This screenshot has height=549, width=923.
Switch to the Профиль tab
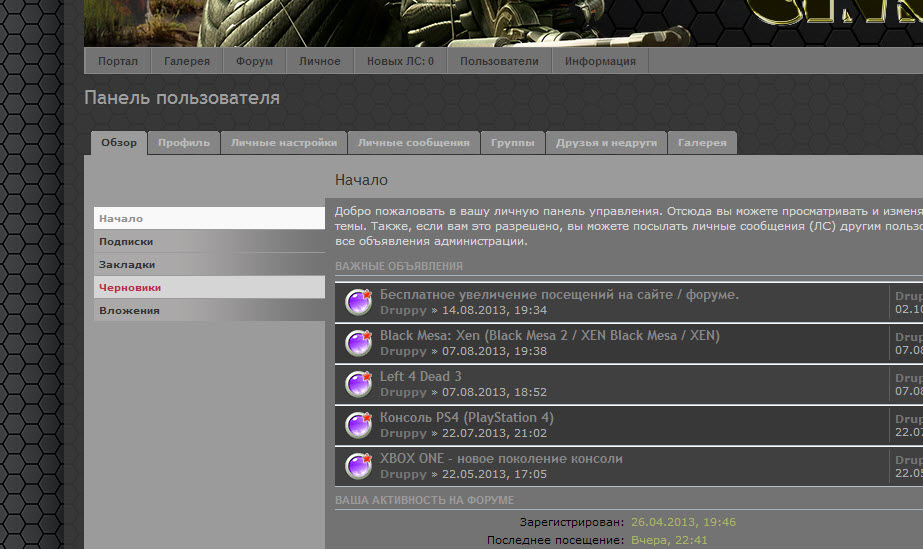184,143
